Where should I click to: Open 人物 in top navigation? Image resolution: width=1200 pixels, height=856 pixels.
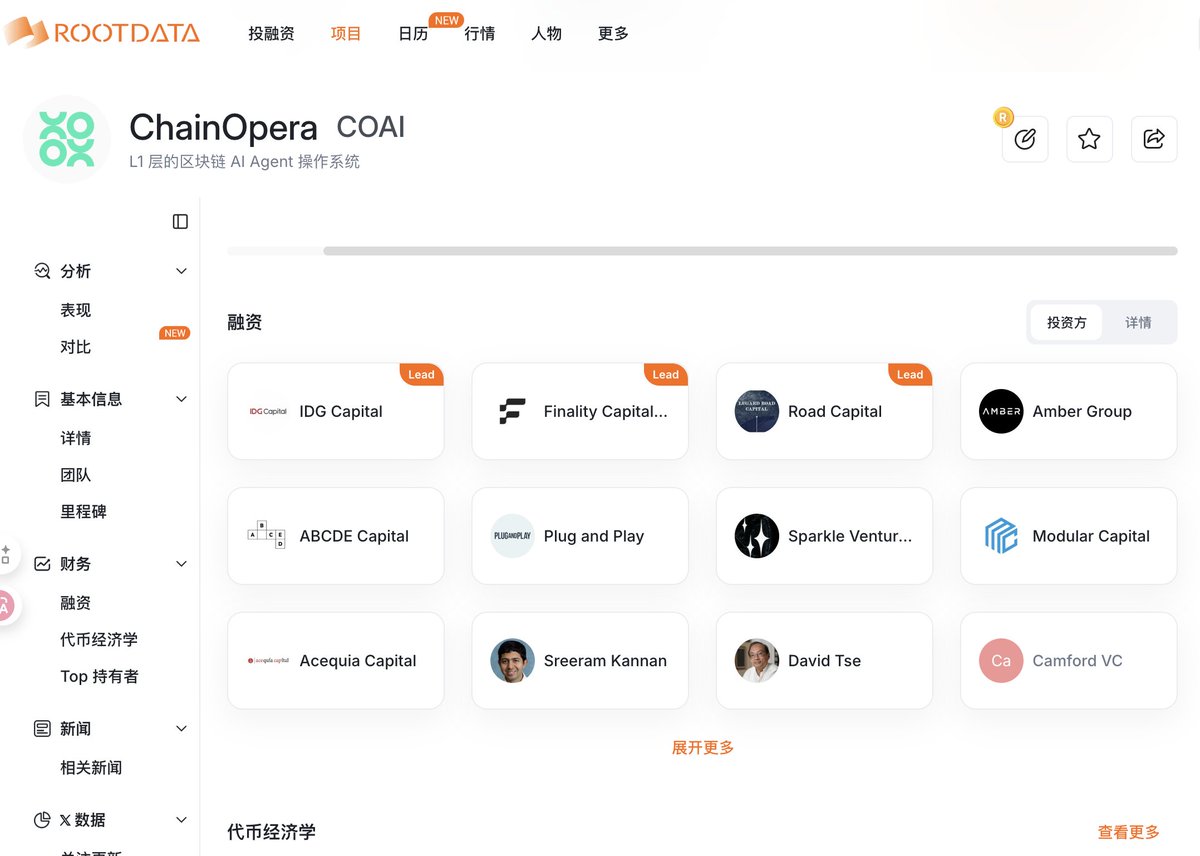point(546,33)
